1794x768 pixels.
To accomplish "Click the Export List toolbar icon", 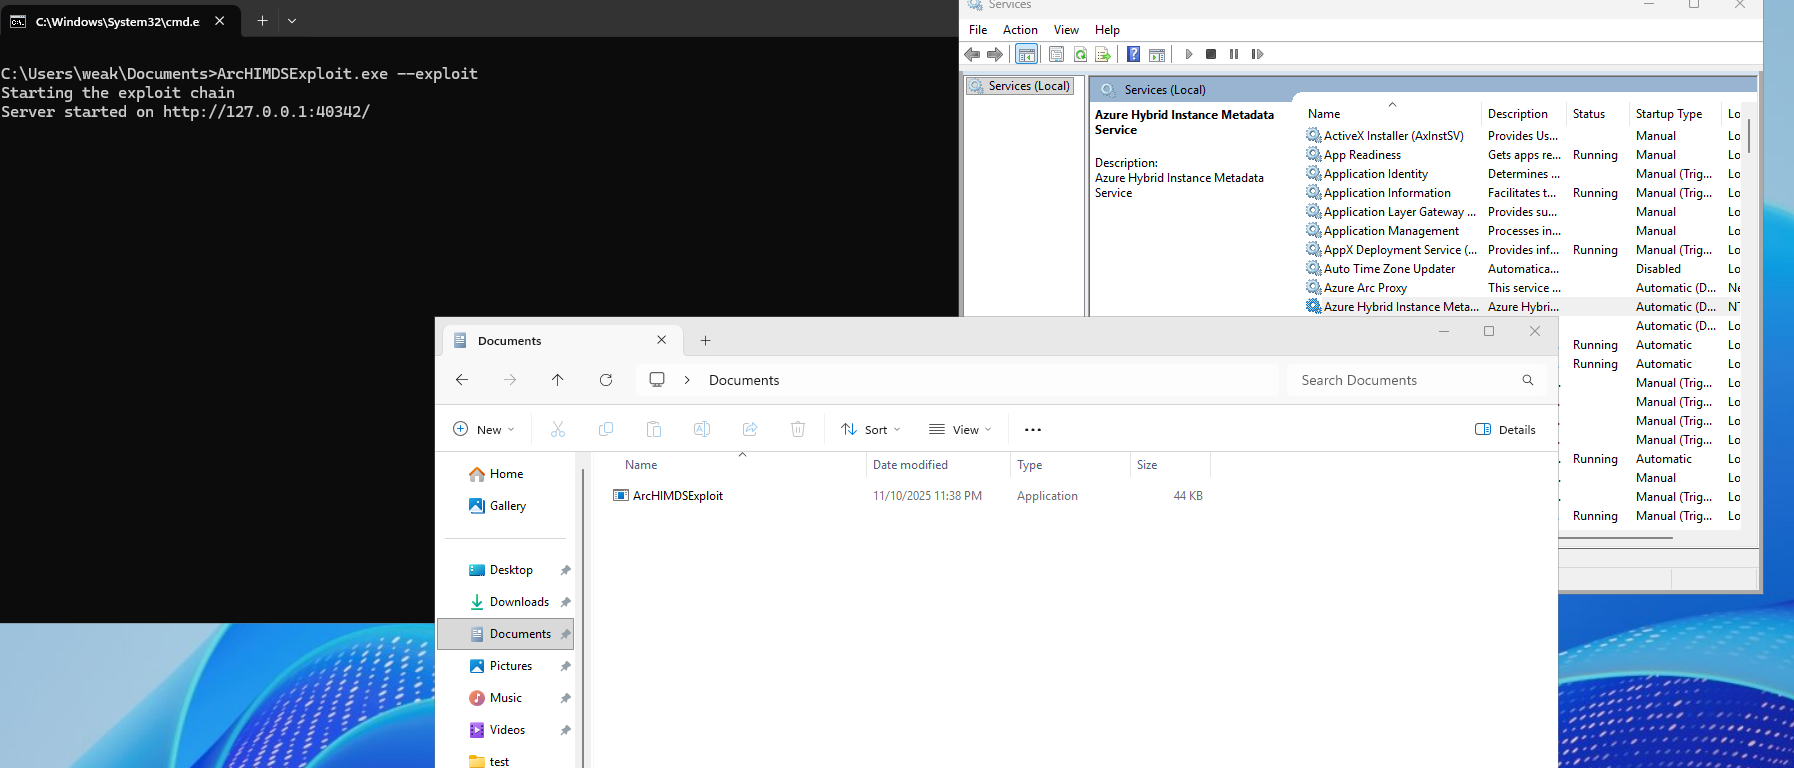I will coord(1103,54).
